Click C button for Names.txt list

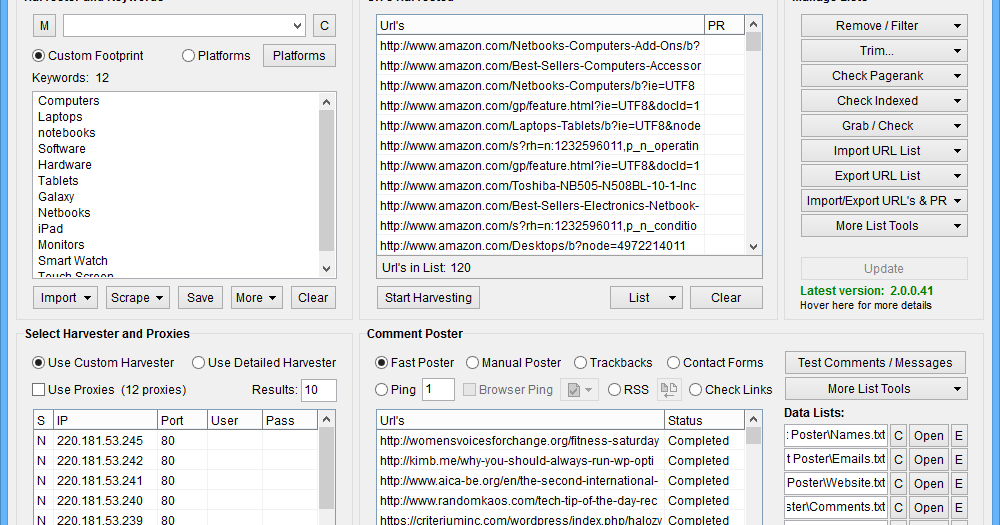coord(898,436)
